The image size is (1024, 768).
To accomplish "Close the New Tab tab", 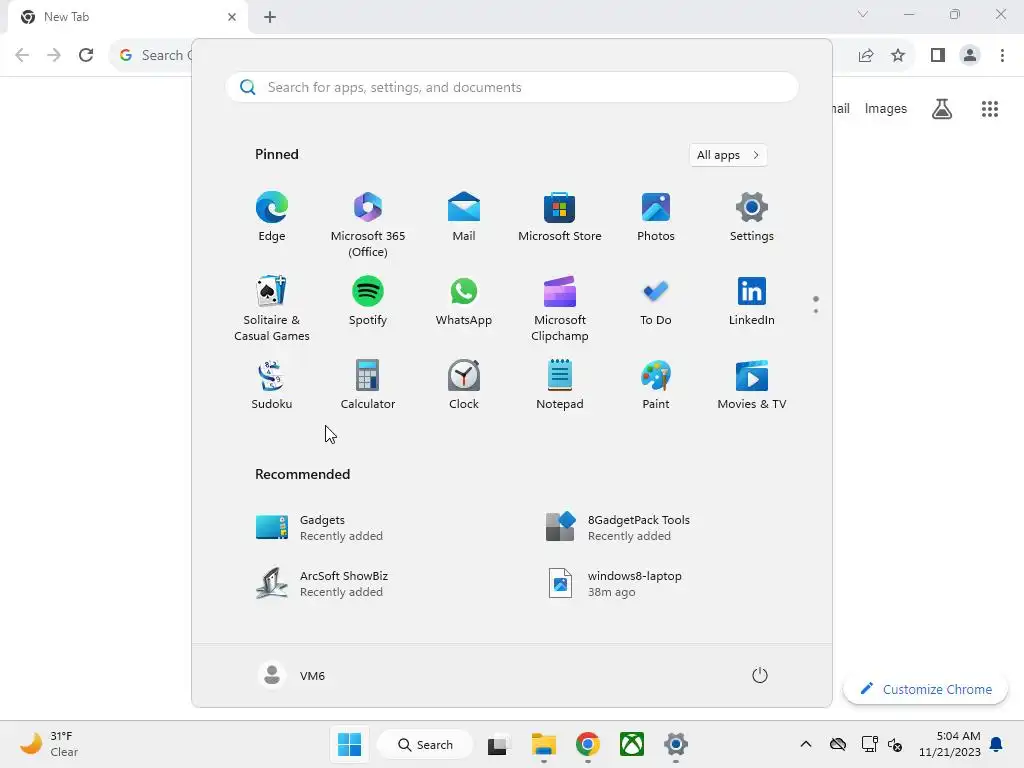I will tap(232, 17).
